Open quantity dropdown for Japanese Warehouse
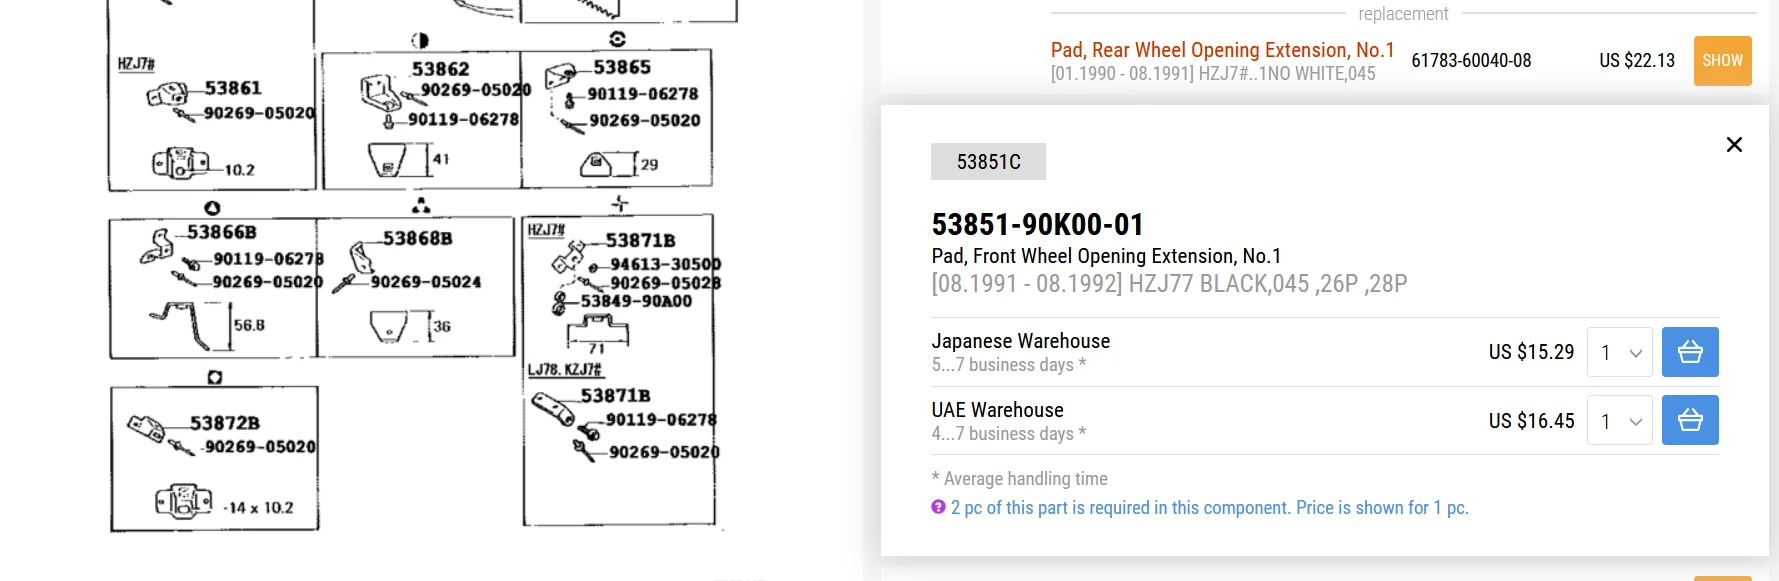This screenshot has height=581, width=1779. tap(1619, 352)
